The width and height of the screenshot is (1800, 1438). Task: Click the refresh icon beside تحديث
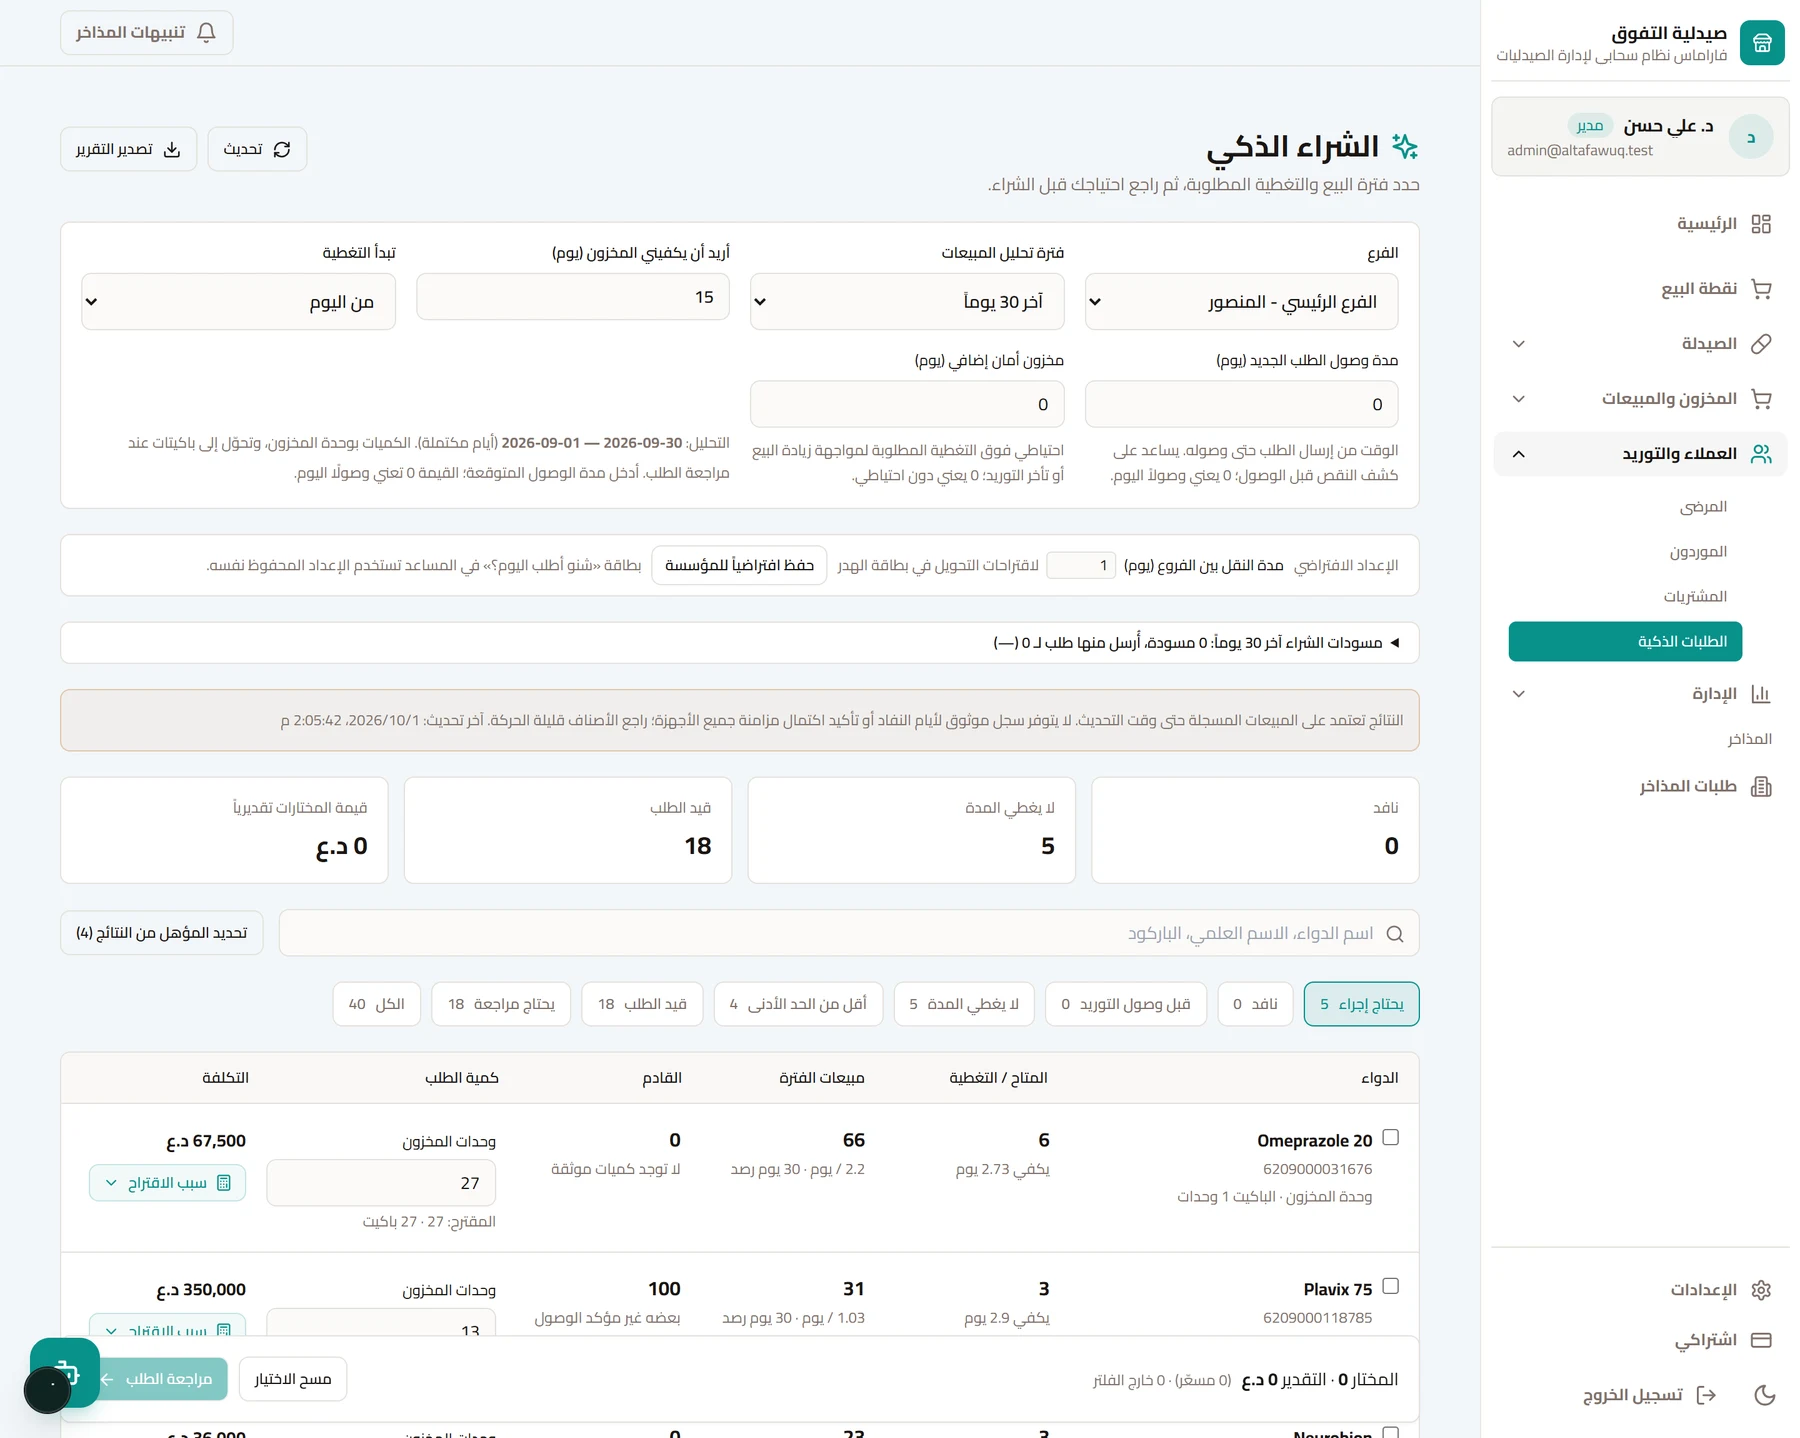click(x=282, y=149)
